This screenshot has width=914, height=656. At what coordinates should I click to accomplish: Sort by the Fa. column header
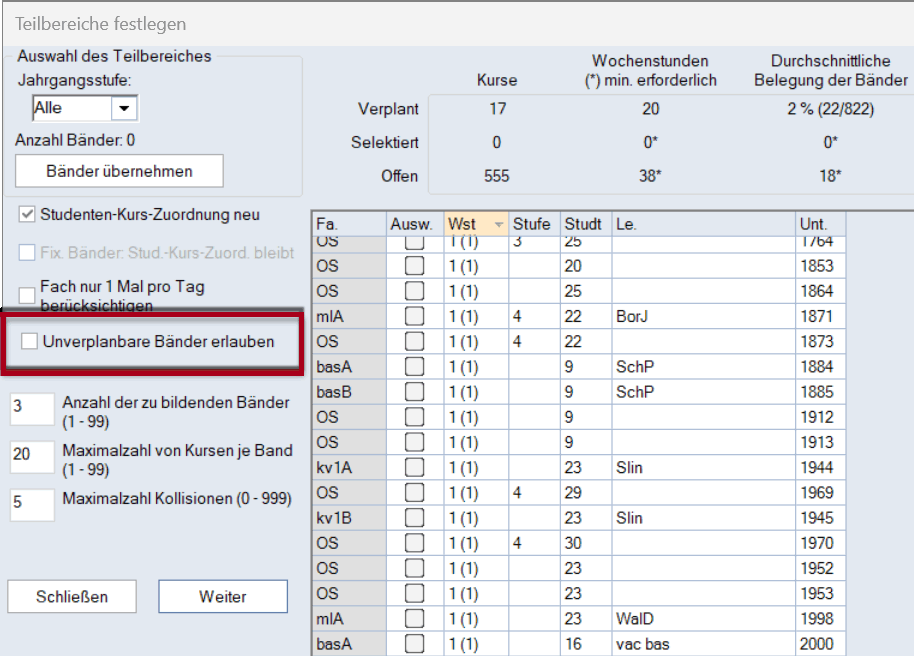[x=350, y=224]
